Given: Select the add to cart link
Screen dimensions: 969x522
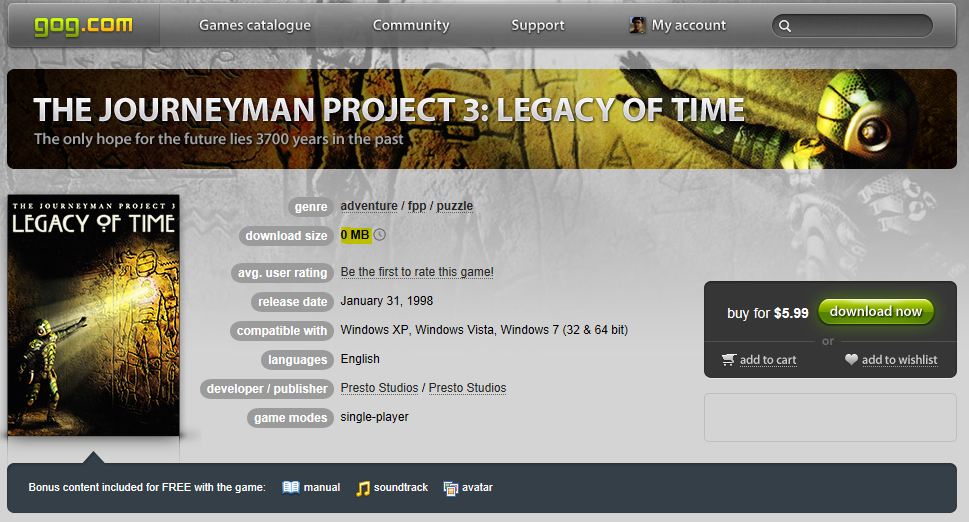Looking at the screenshot, I should coord(768,360).
